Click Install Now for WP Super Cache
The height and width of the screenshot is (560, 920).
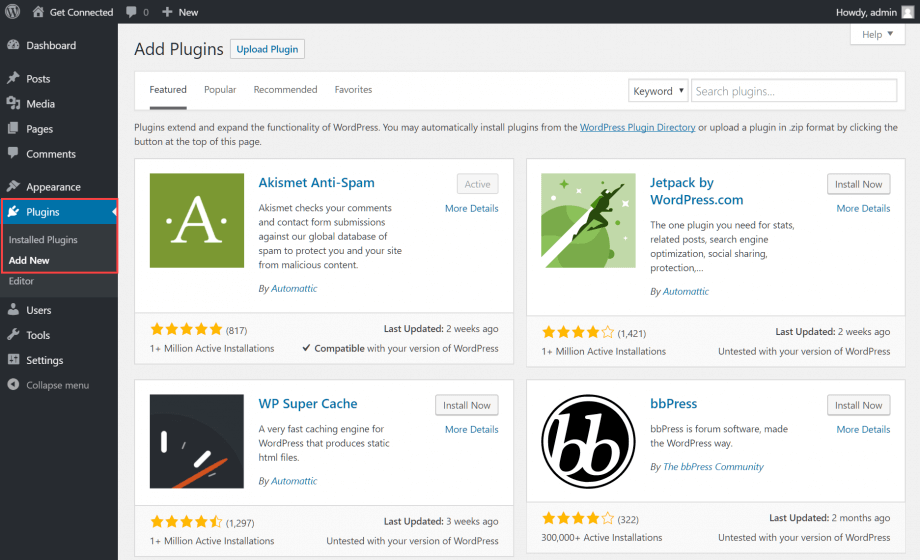coord(466,405)
